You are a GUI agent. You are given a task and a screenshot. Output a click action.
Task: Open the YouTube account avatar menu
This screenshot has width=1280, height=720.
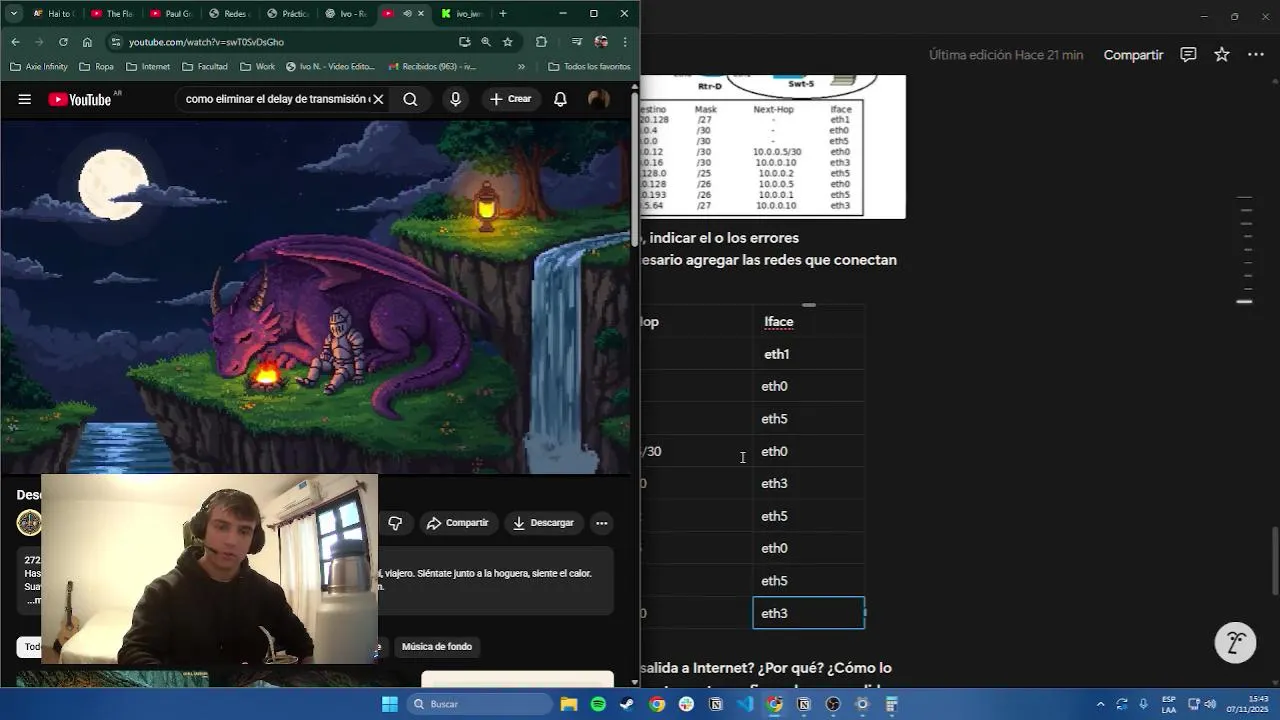599,99
